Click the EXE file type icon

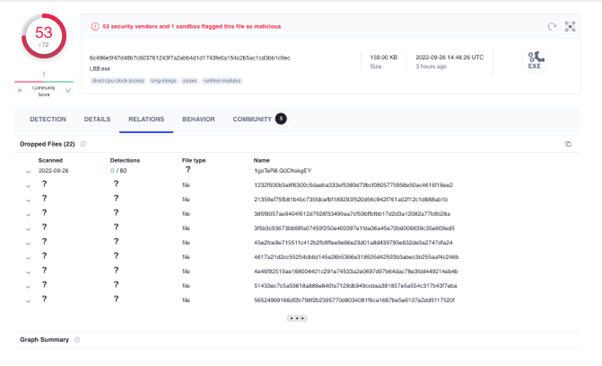(534, 61)
